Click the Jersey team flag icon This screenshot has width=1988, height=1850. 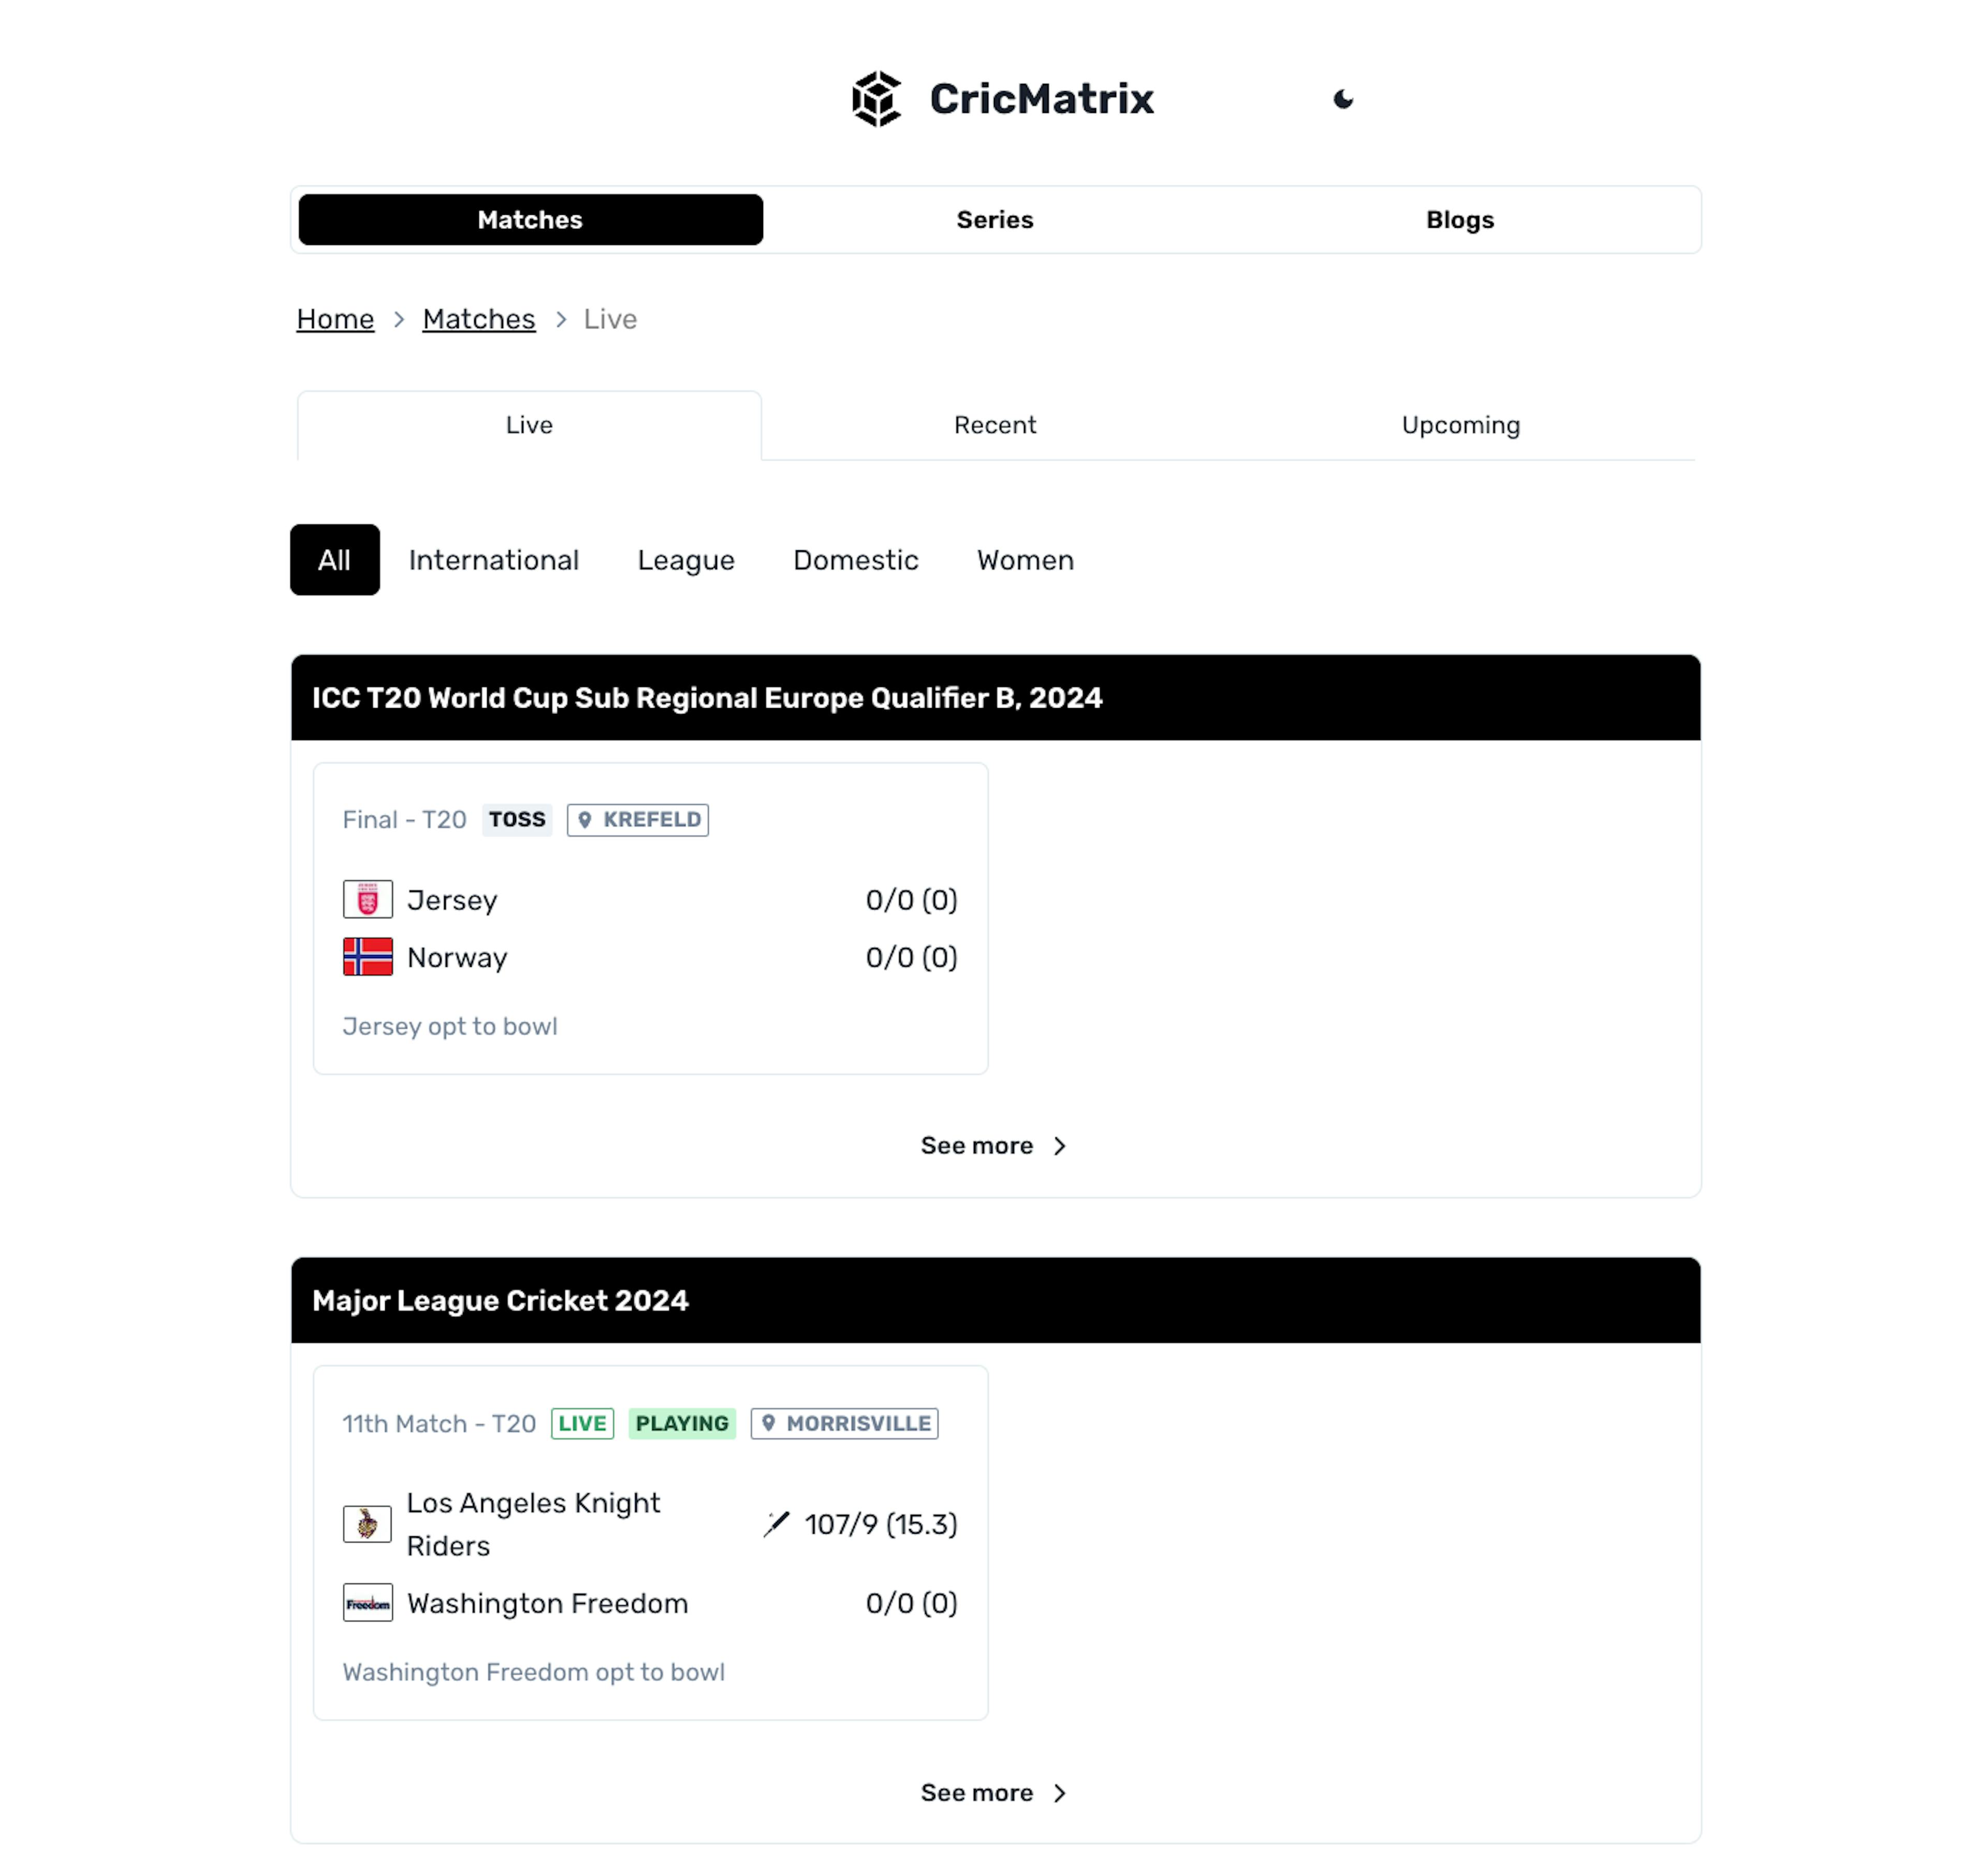(367, 899)
